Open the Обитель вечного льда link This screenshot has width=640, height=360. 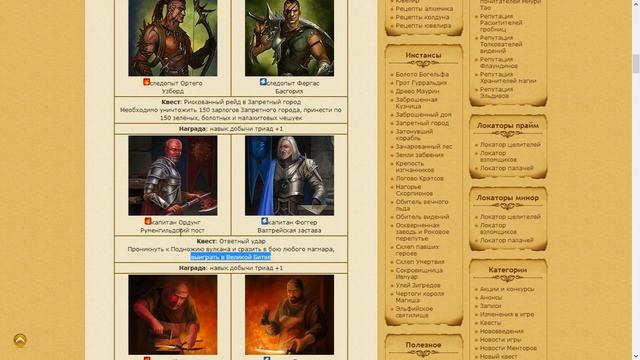point(422,205)
